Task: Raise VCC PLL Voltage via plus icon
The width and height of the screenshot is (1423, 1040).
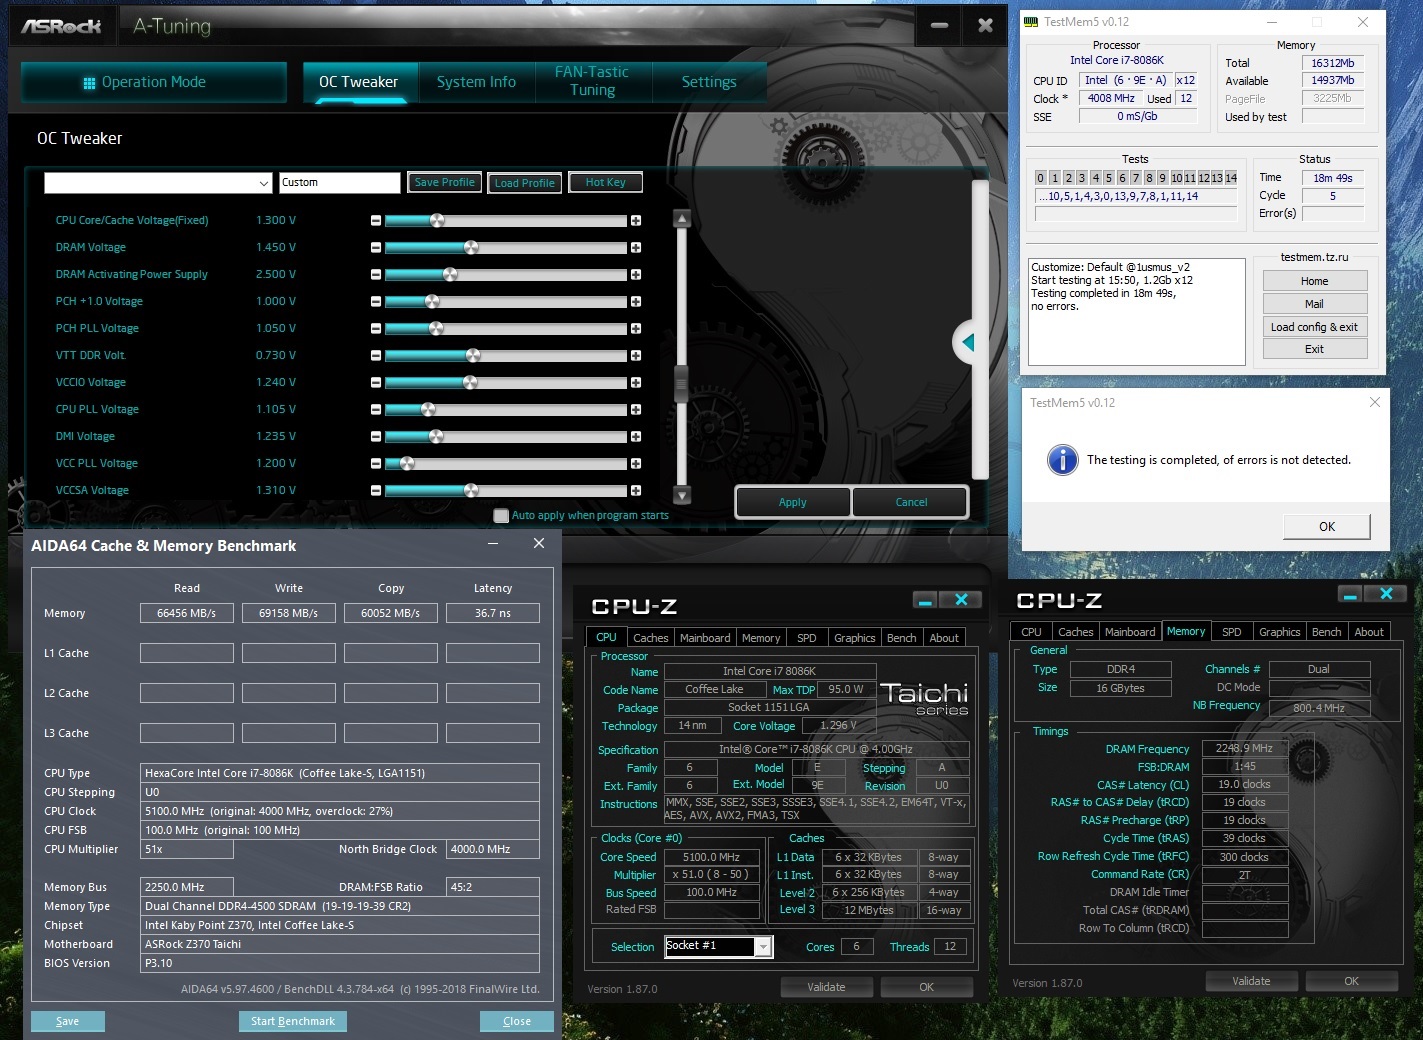Action: click(x=636, y=463)
